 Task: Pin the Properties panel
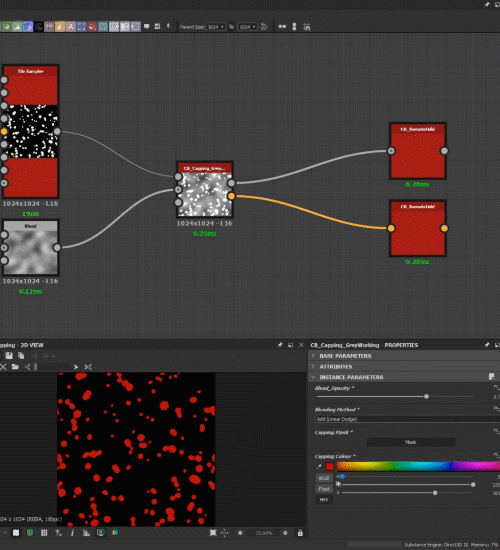pyautogui.click(x=487, y=345)
